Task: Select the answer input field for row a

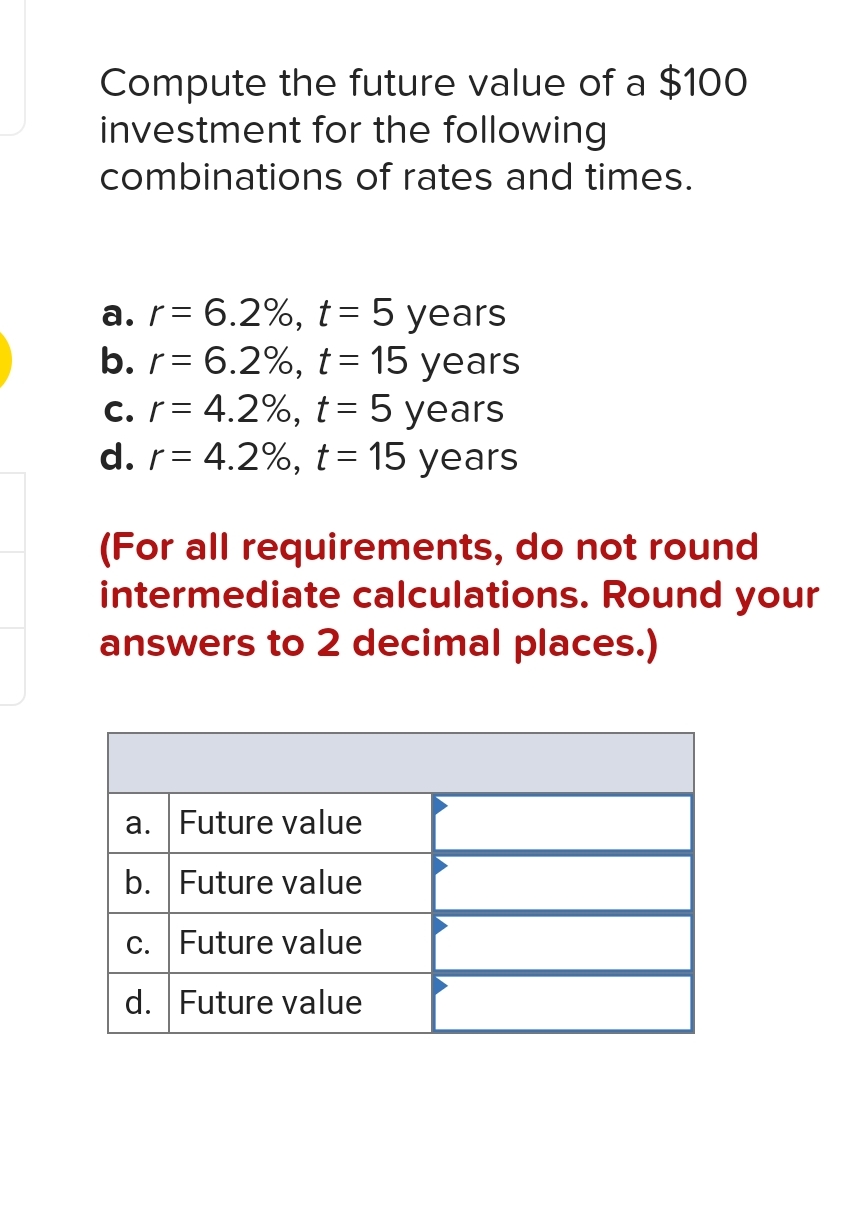Action: tap(562, 822)
